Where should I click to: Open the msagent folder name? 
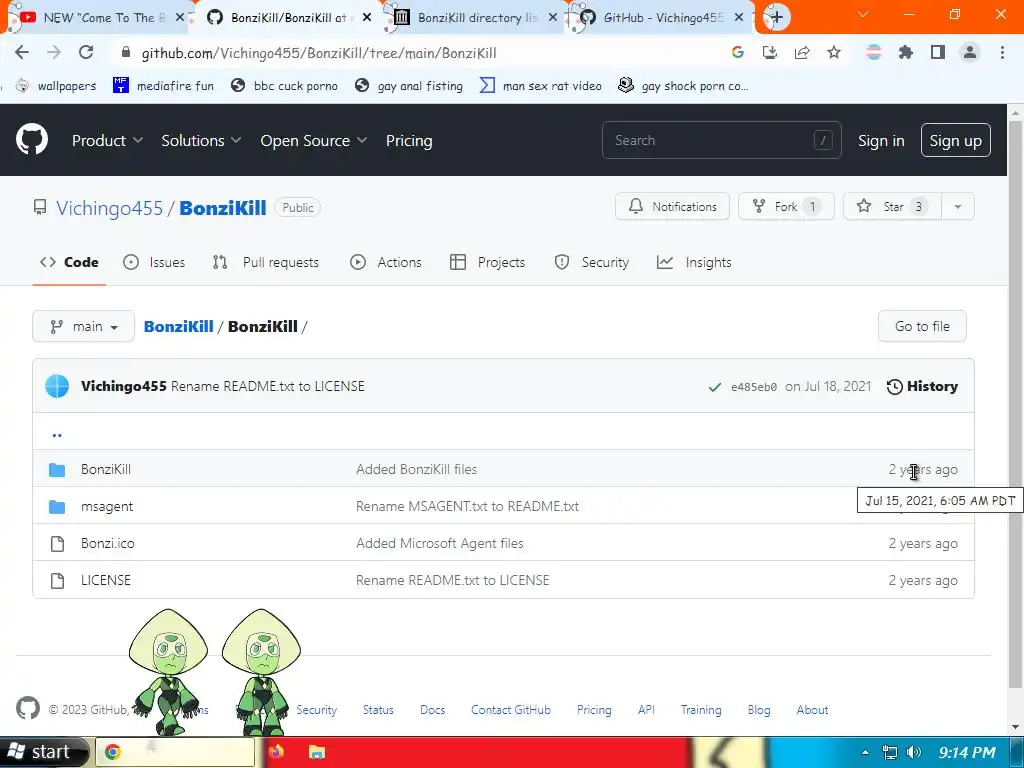point(107,506)
